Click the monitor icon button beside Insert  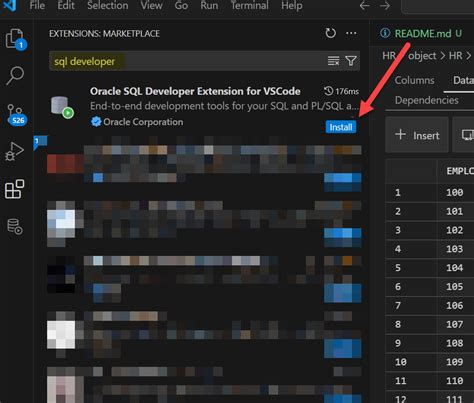467,135
